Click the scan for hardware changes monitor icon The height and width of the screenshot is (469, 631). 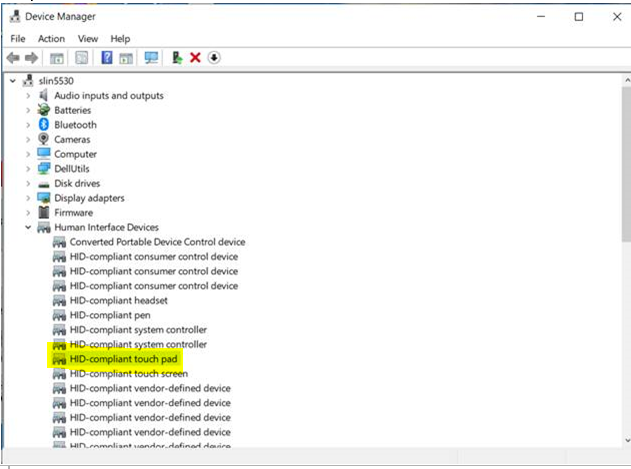pos(152,58)
